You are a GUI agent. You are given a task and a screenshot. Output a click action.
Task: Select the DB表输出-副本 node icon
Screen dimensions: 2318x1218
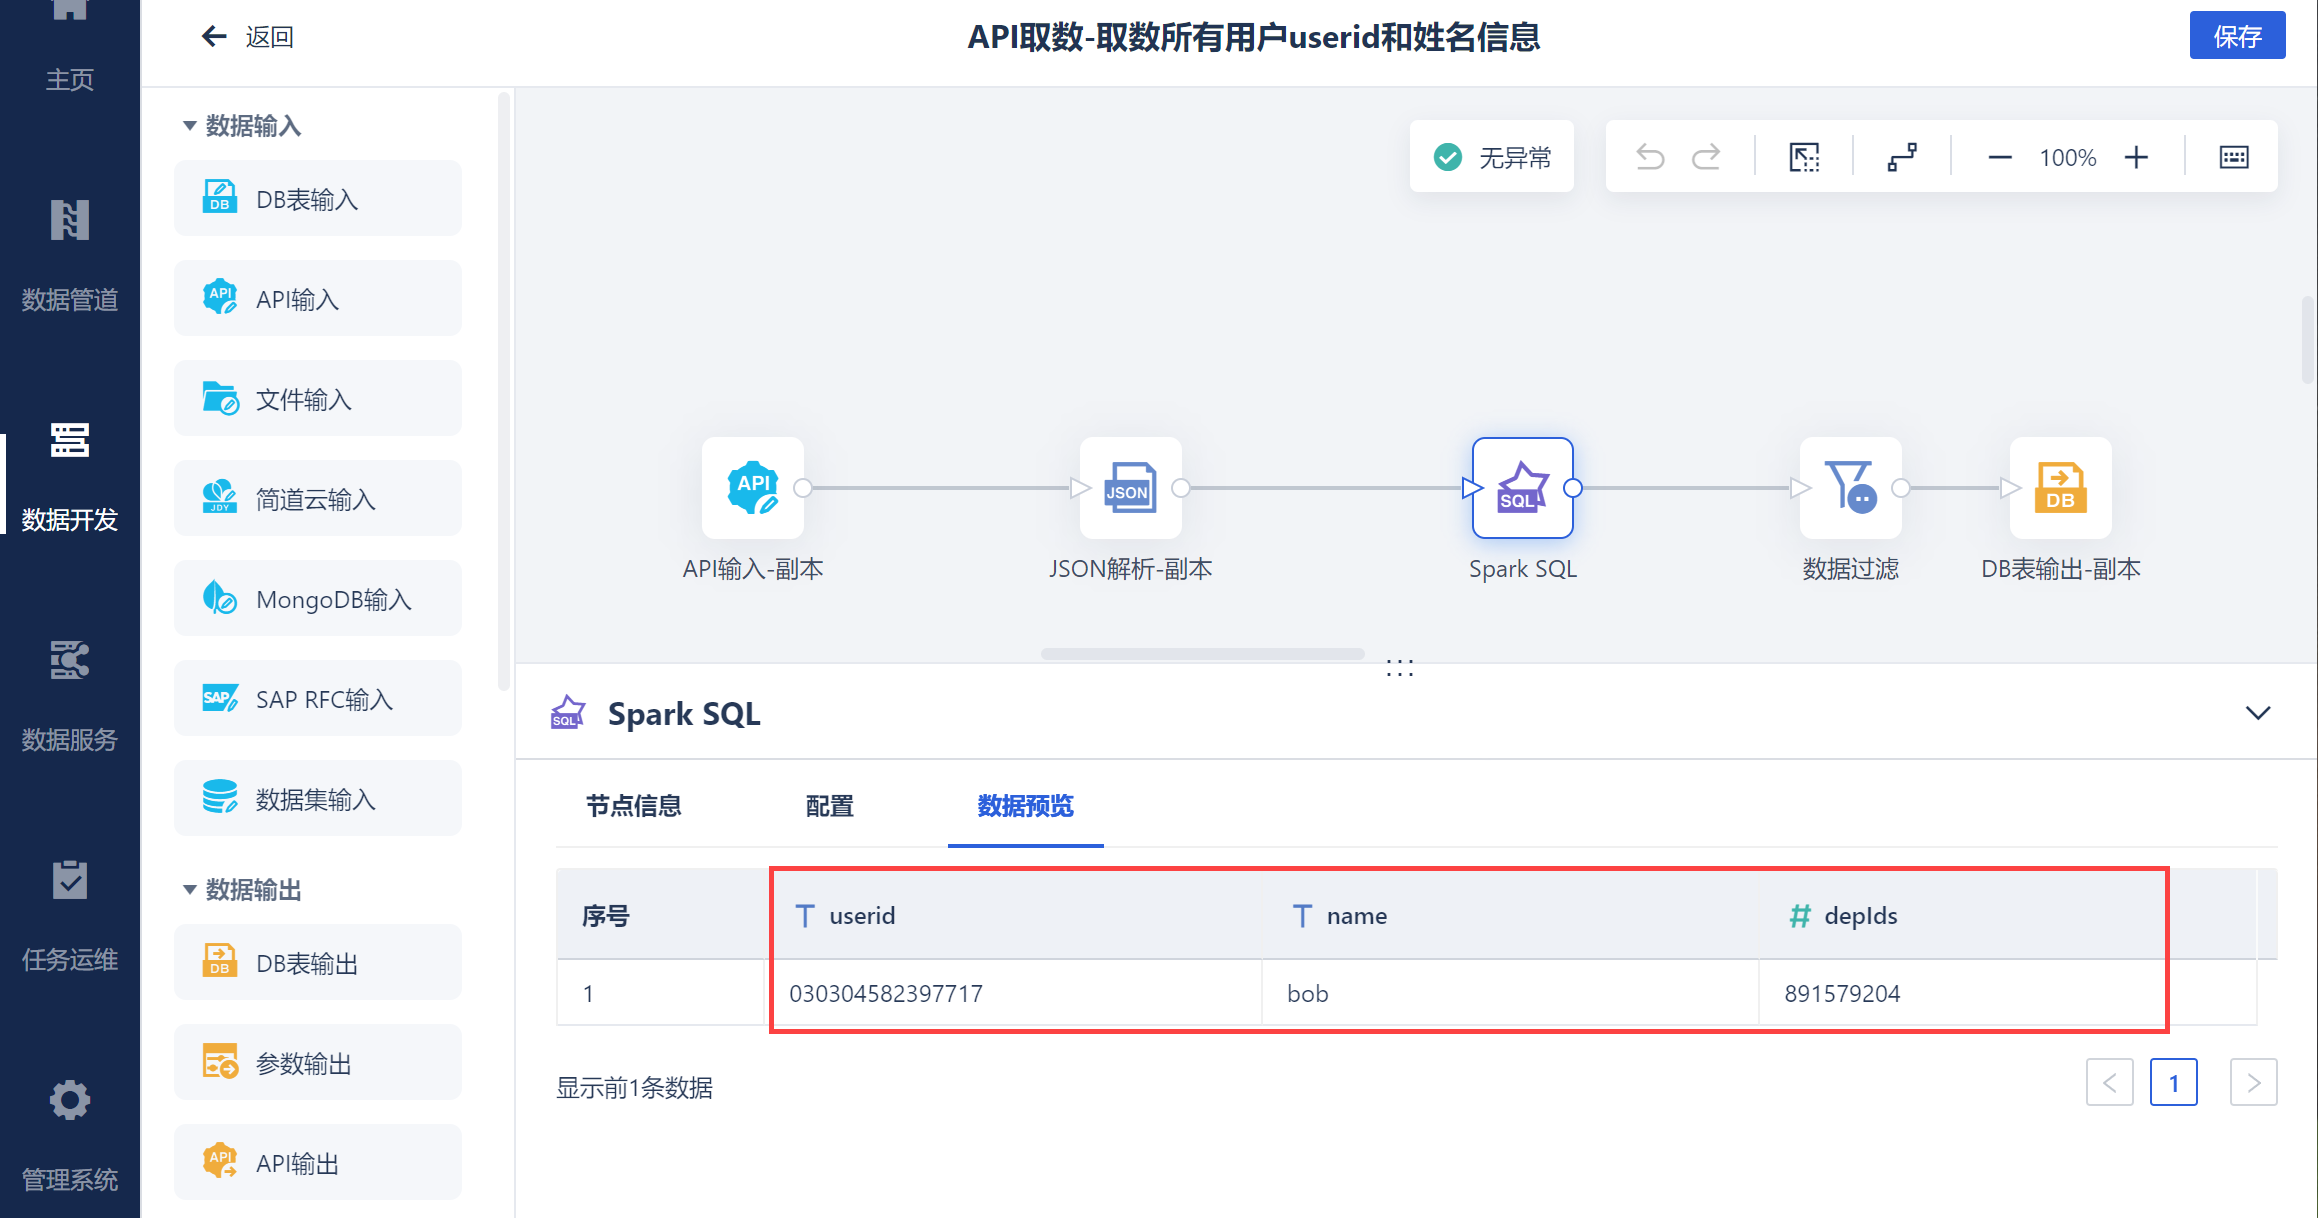[x=2060, y=488]
